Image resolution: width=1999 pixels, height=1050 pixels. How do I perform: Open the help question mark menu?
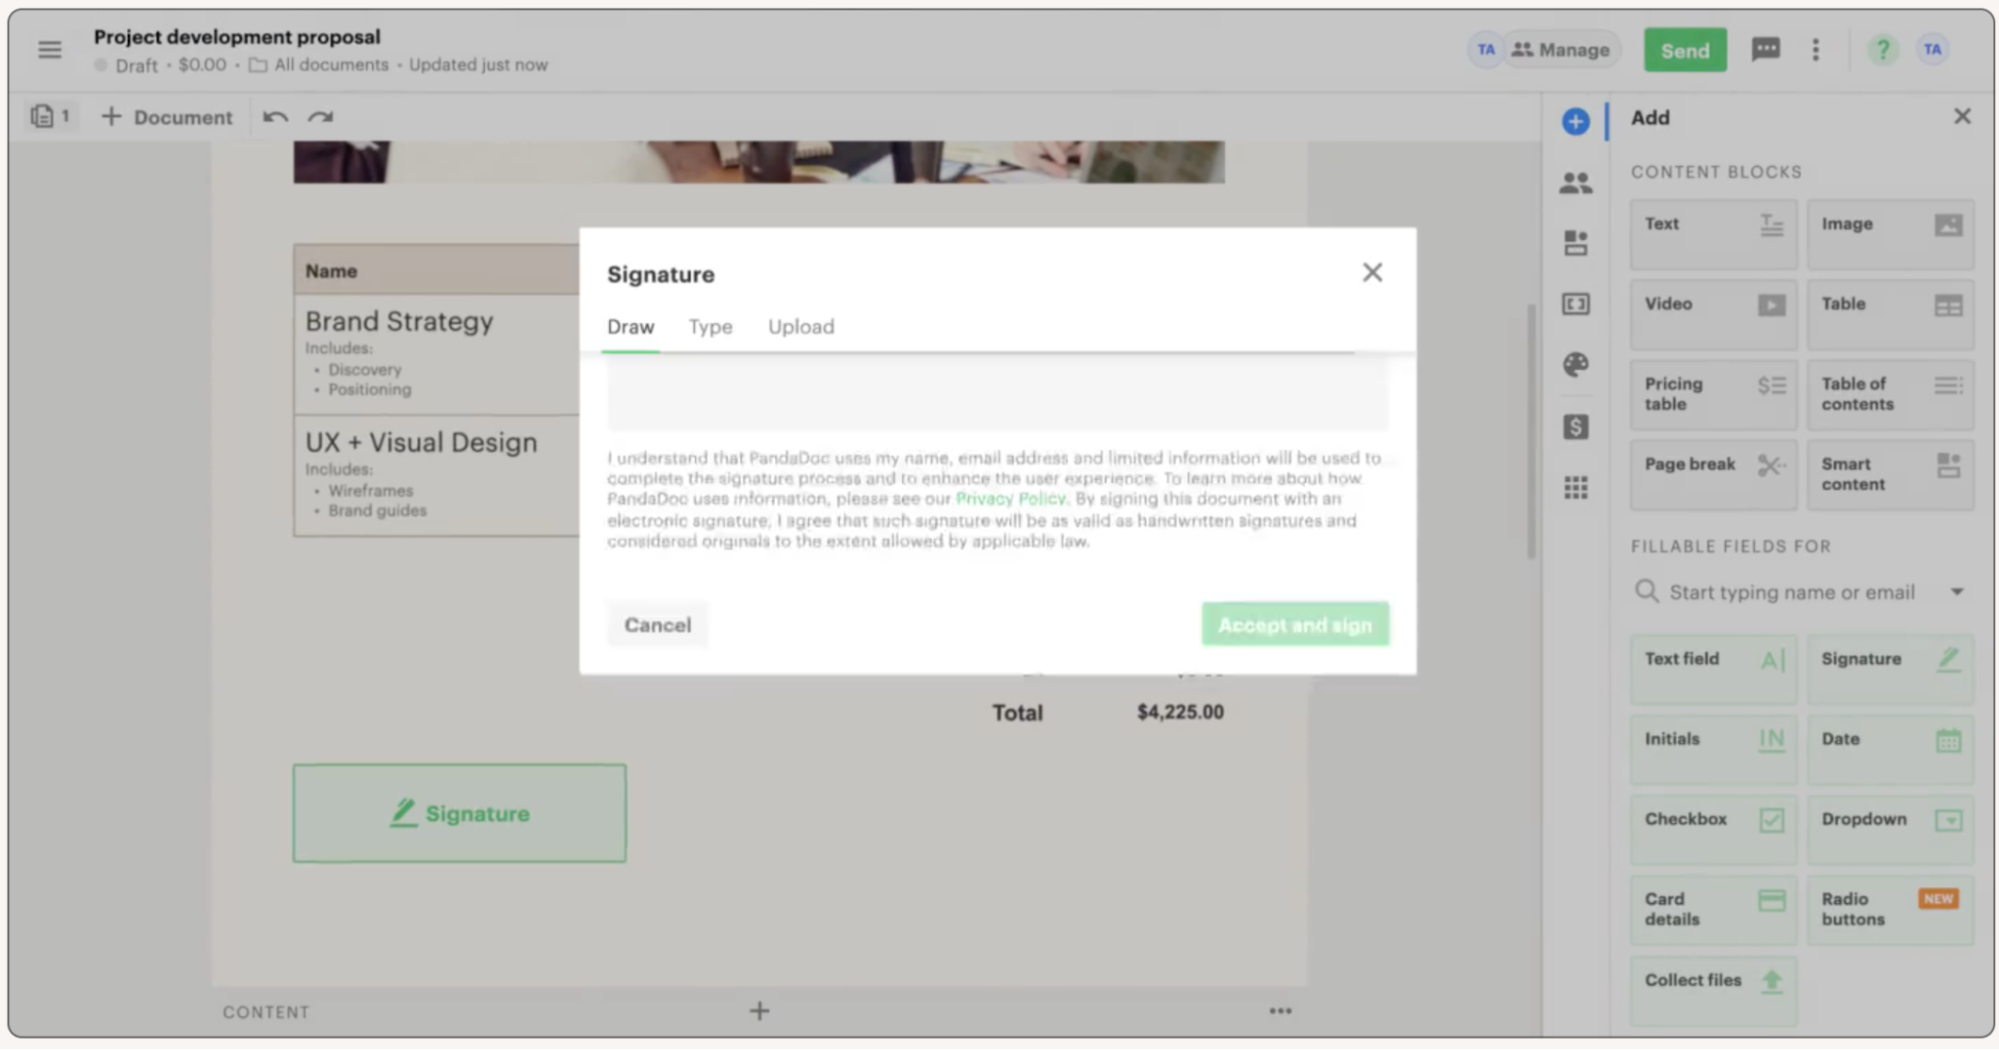(1883, 49)
